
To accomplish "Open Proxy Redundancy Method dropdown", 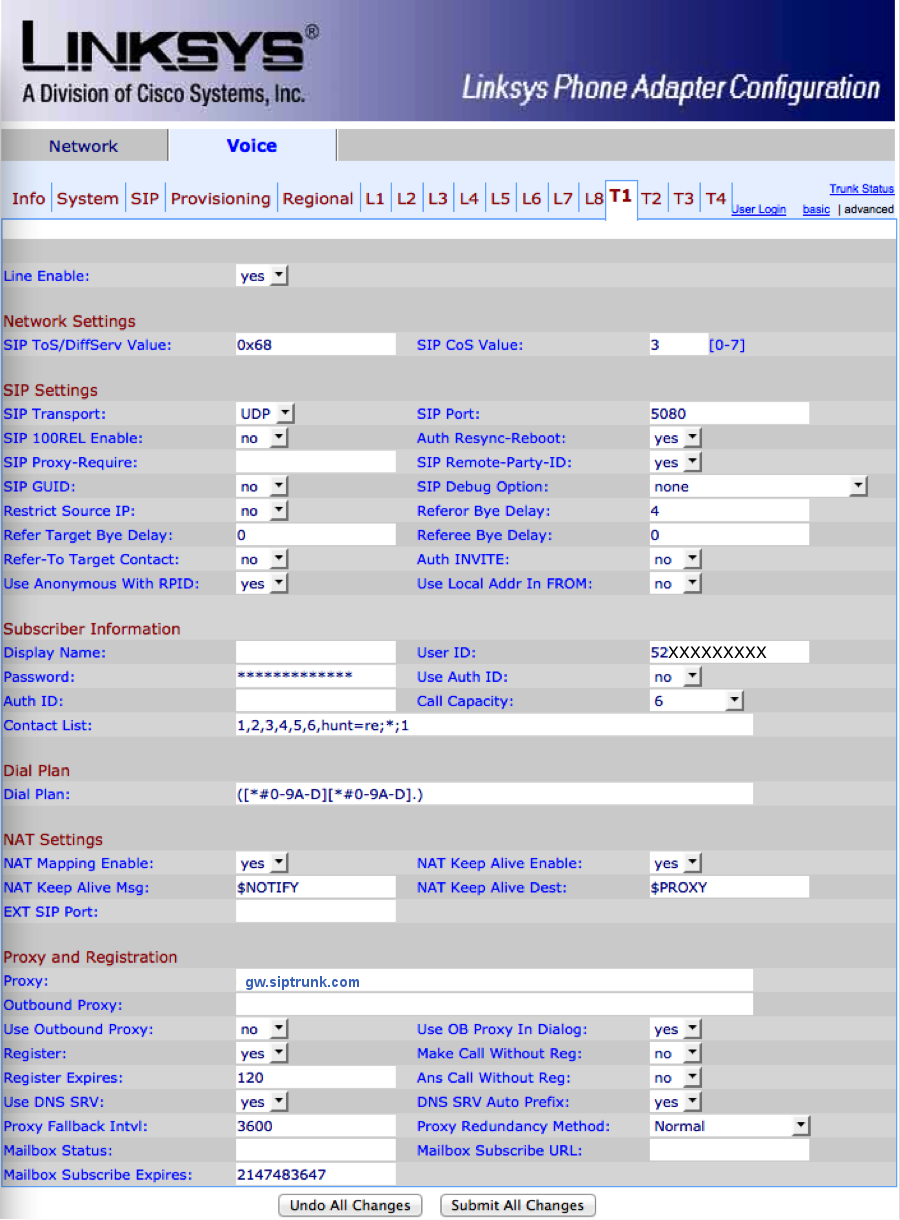I will coord(730,1126).
